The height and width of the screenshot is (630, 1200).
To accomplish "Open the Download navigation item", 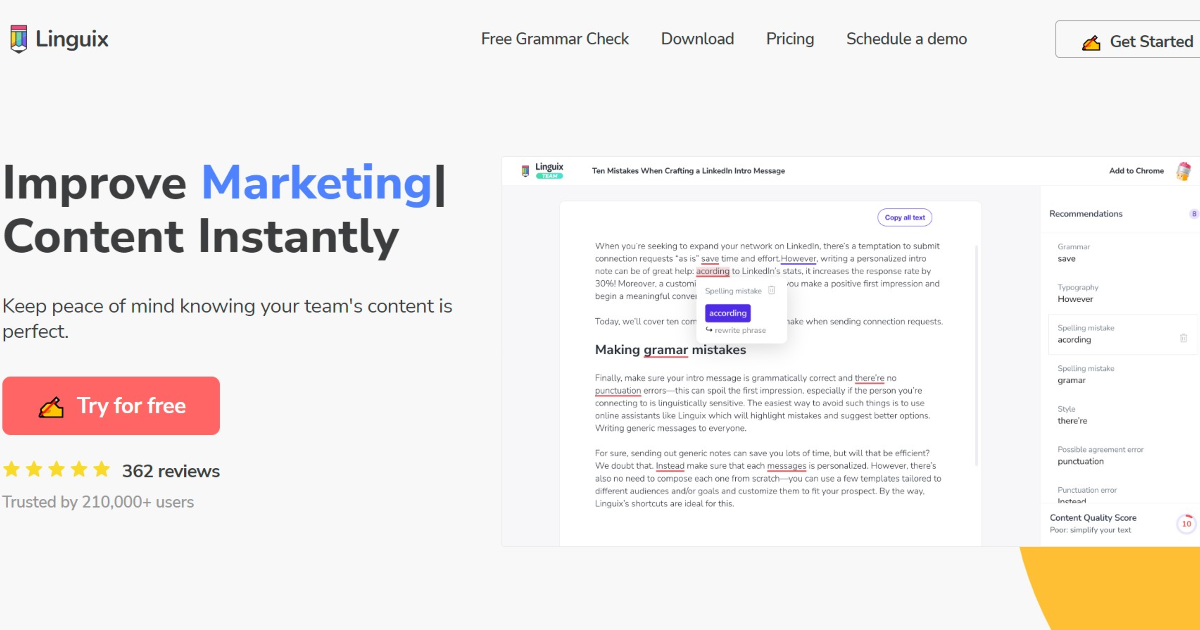I will click(x=697, y=39).
